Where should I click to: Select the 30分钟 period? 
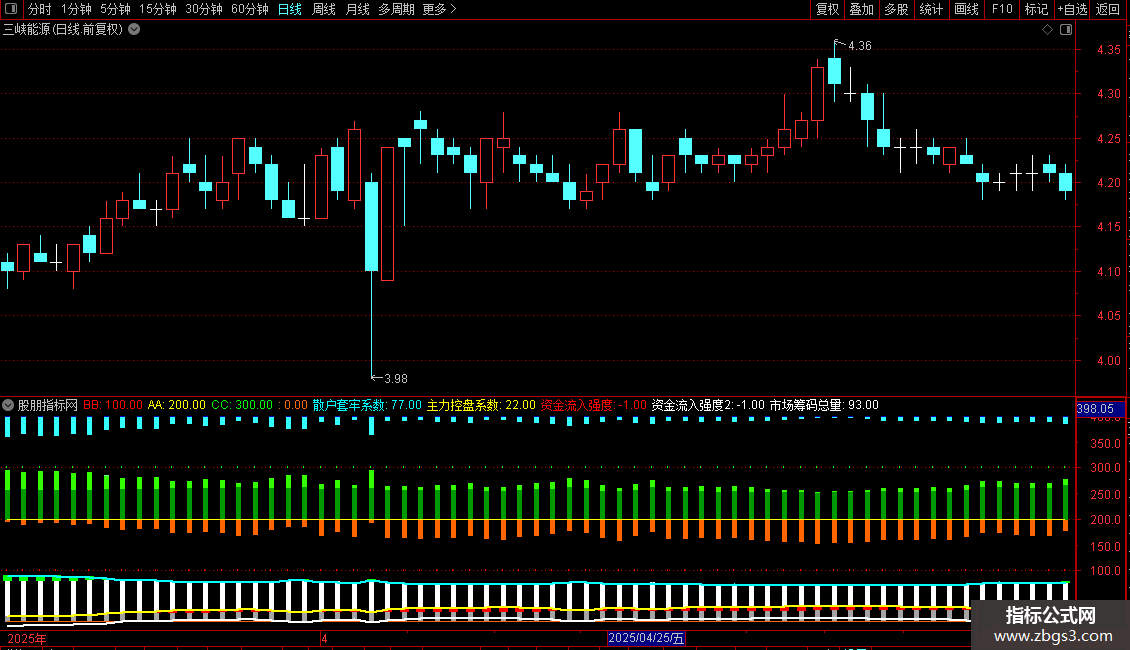click(204, 9)
